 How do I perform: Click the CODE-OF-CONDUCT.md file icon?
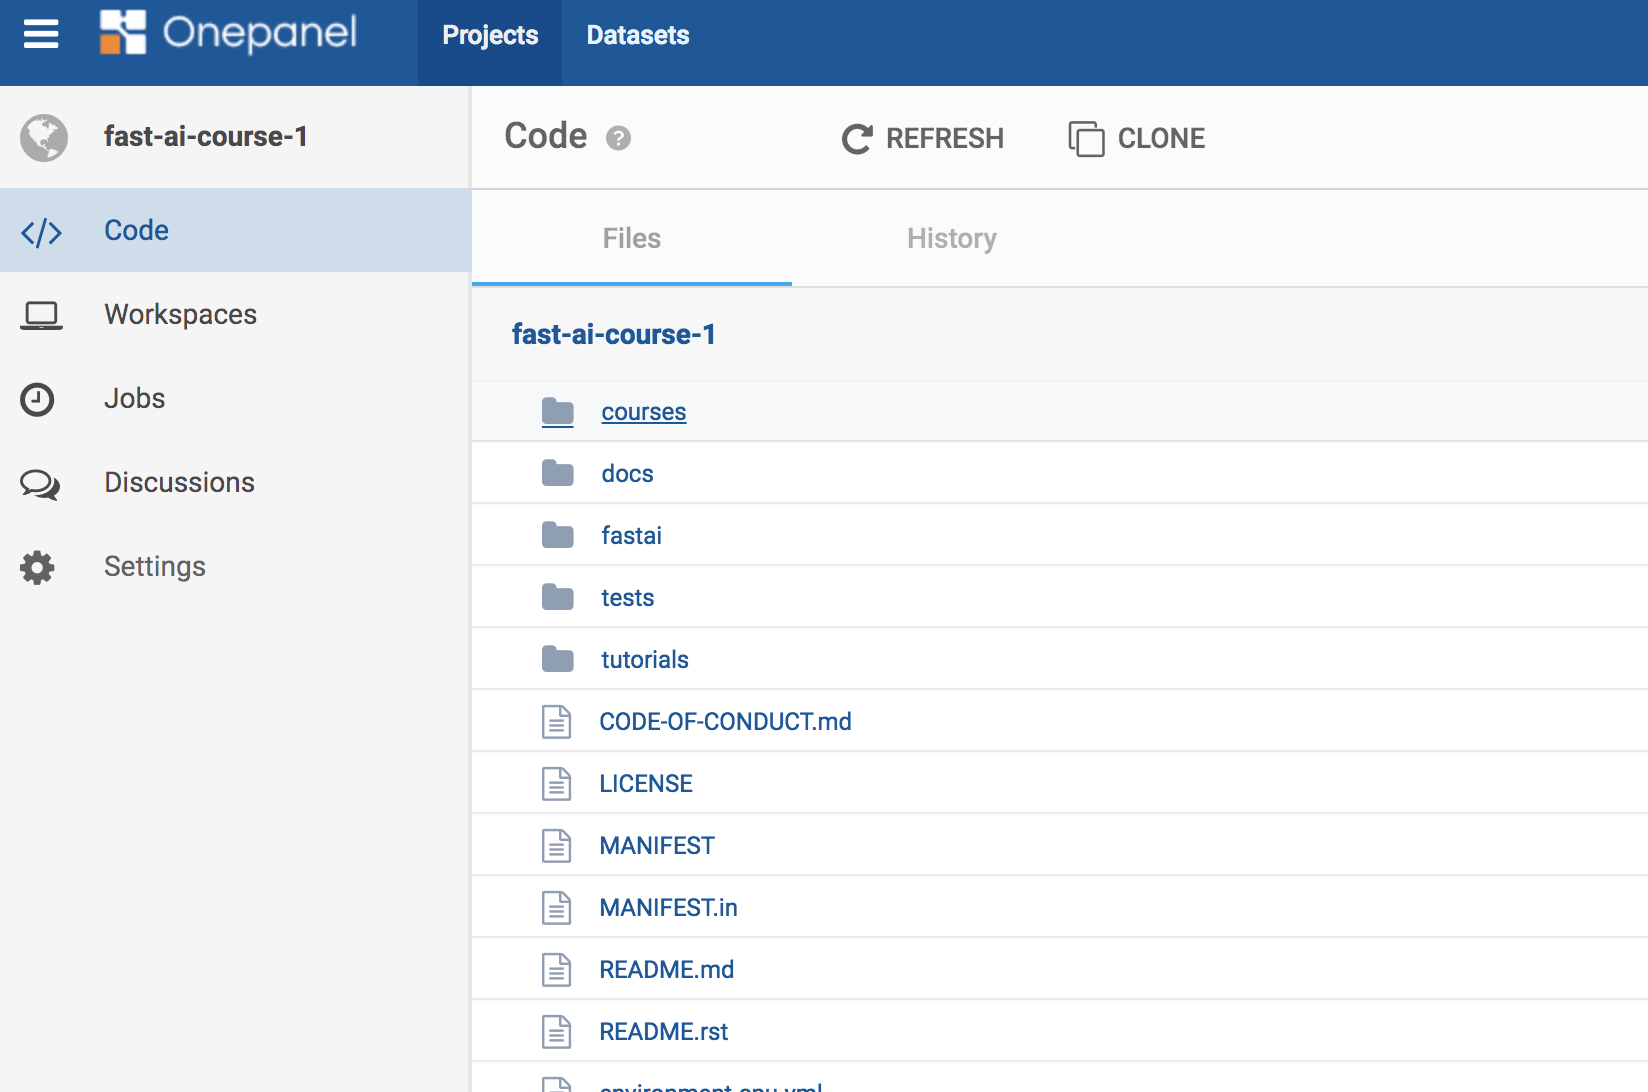click(557, 721)
